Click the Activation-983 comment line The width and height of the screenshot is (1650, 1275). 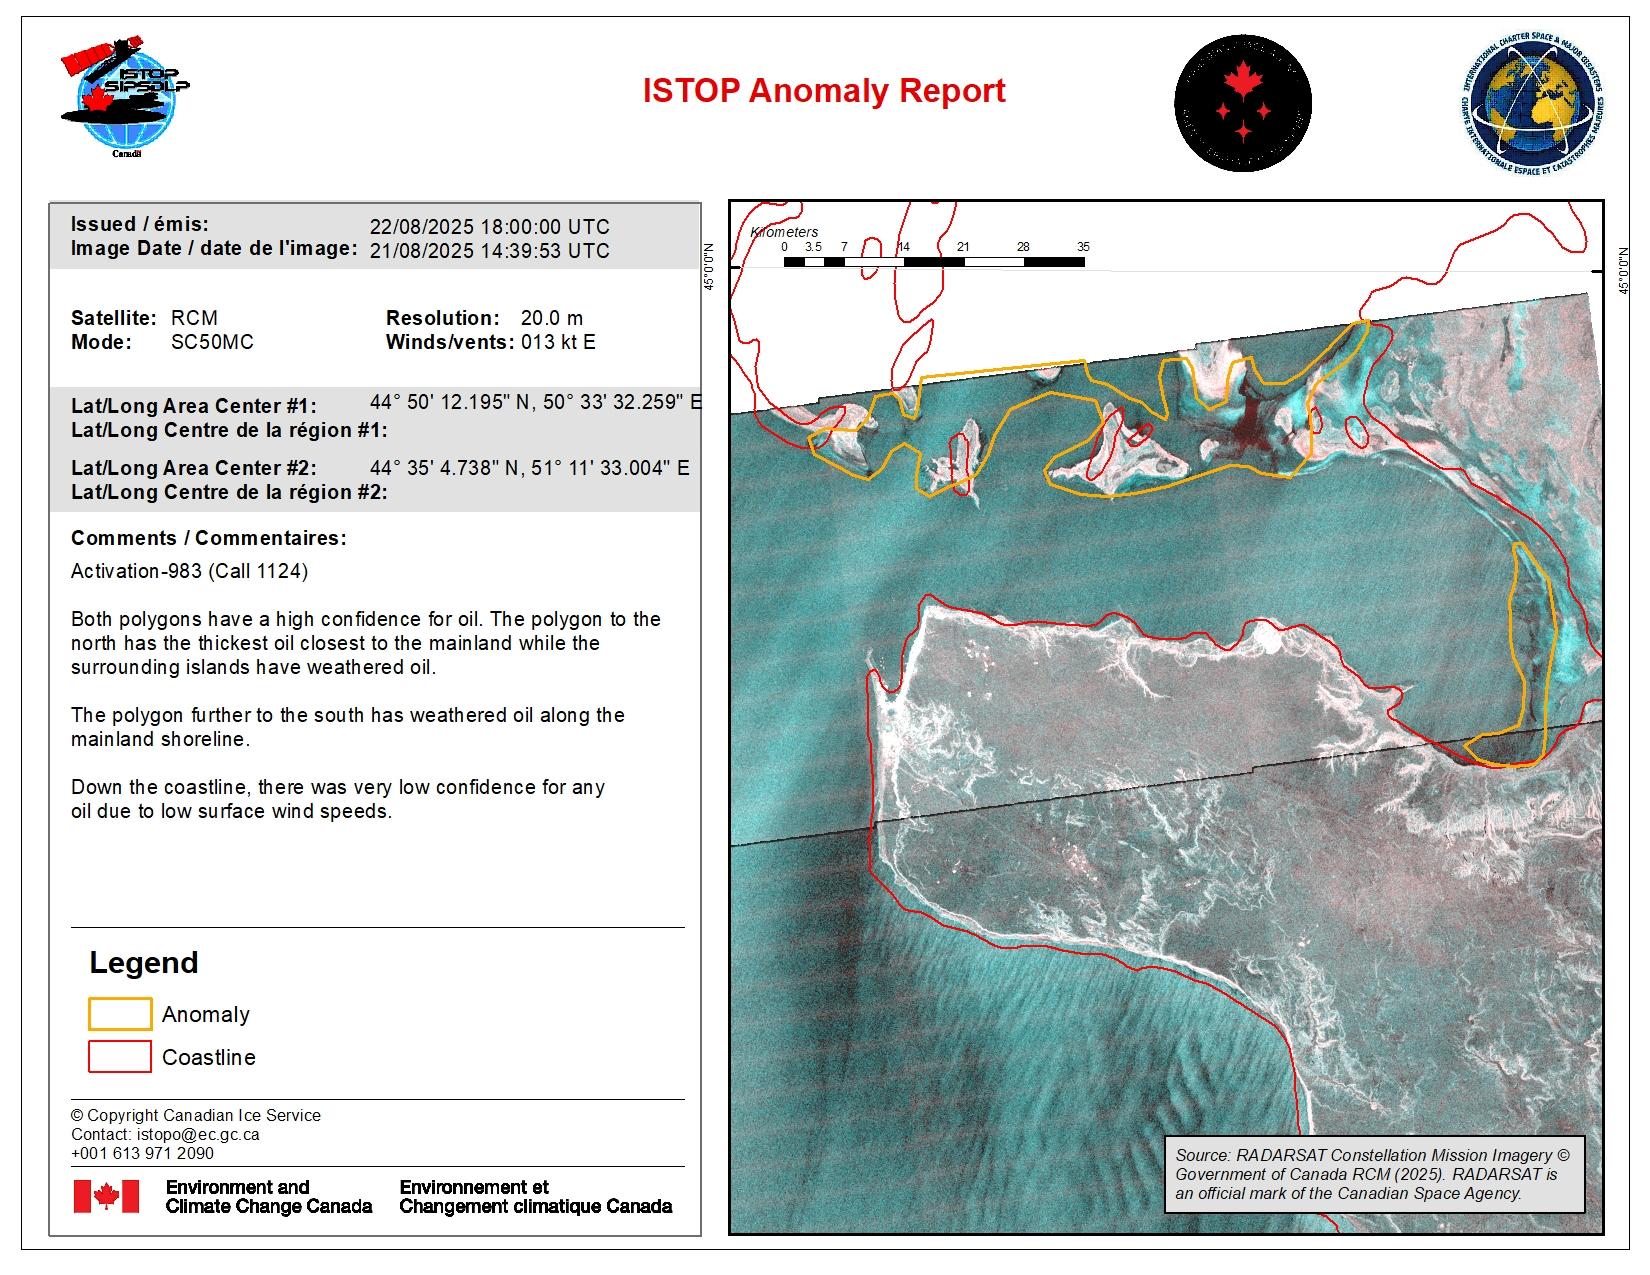189,571
